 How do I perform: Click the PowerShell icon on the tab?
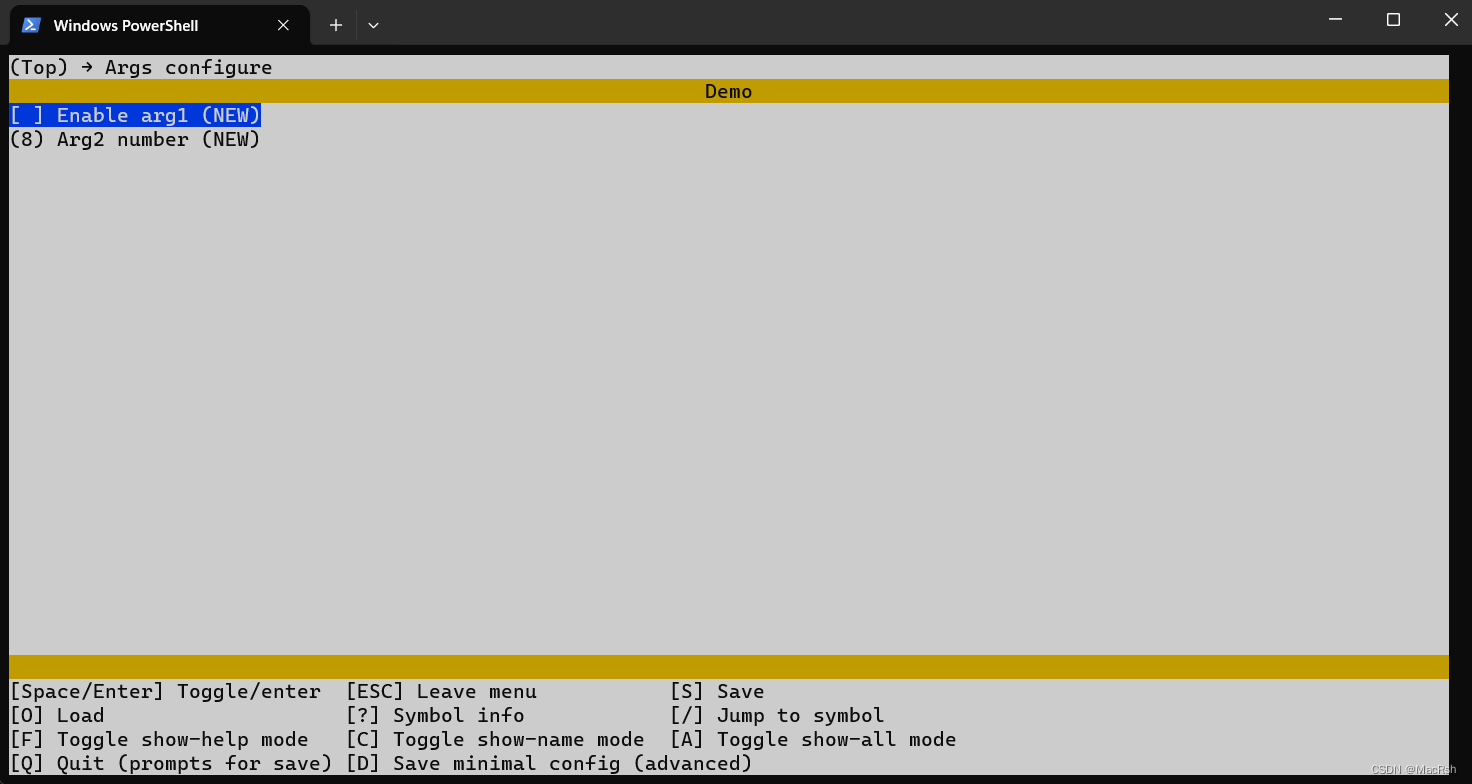click(x=31, y=25)
